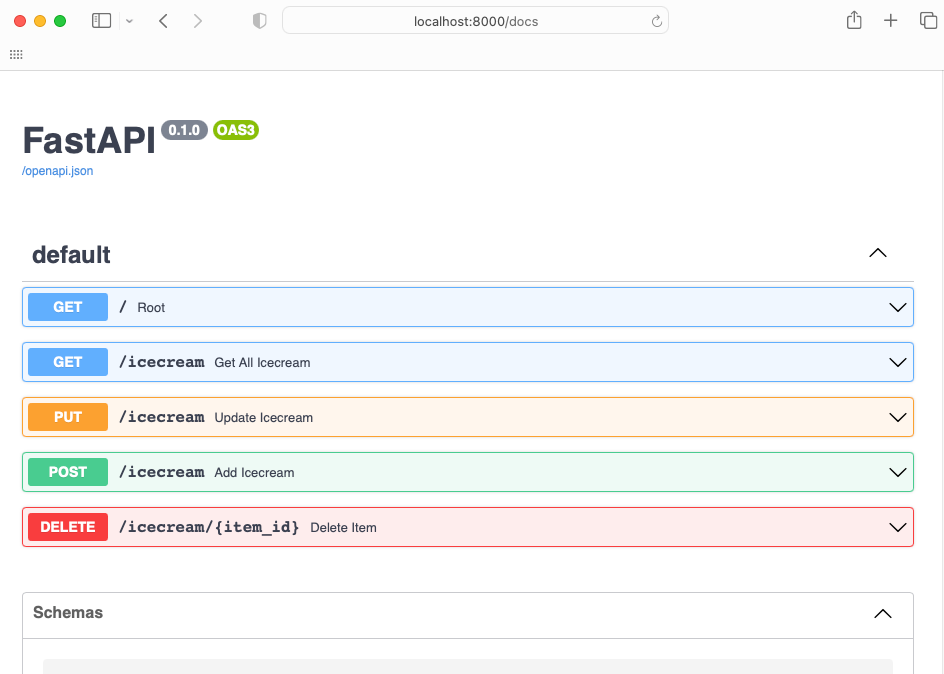944x674 pixels.
Task: Click the GET badge for Root
Action: (x=68, y=307)
